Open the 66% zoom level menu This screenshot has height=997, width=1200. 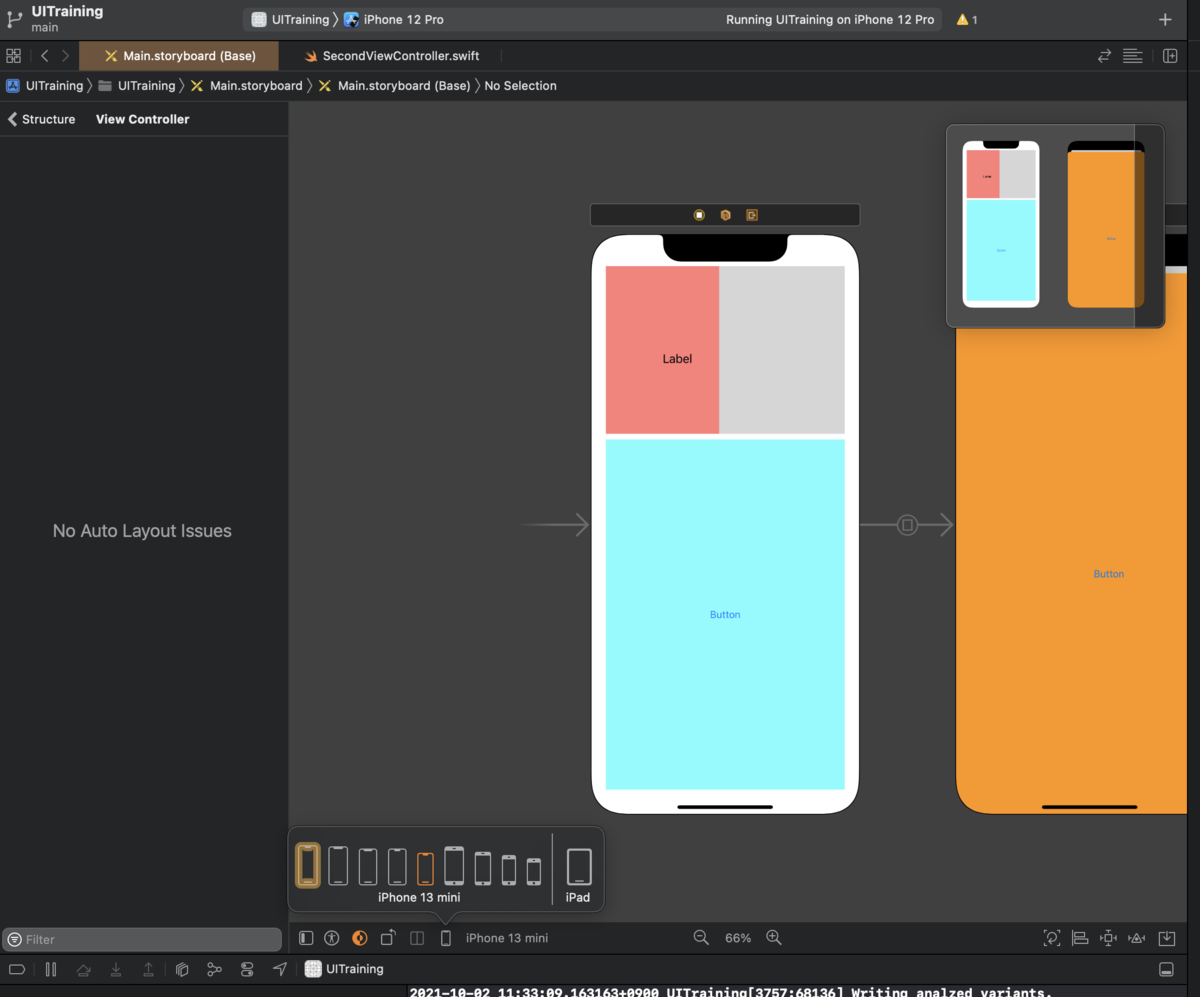pos(738,938)
